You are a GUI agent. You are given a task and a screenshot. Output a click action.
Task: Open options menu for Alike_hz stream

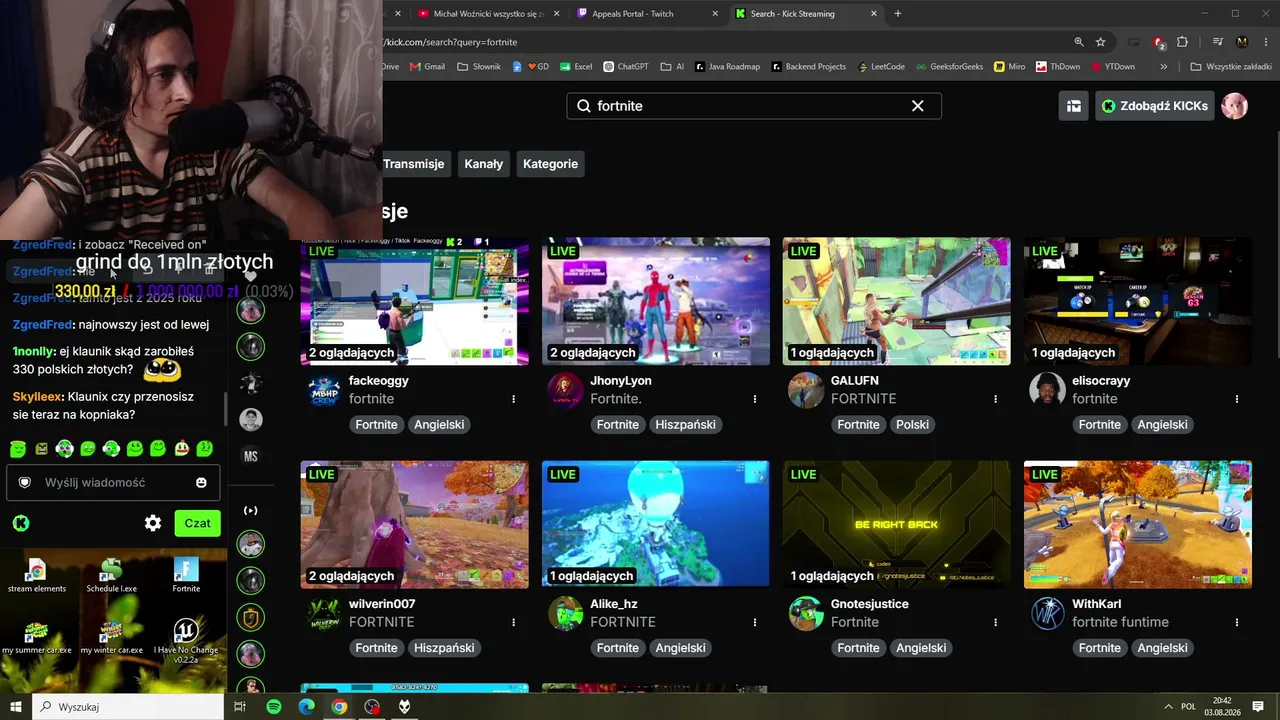[755, 622]
